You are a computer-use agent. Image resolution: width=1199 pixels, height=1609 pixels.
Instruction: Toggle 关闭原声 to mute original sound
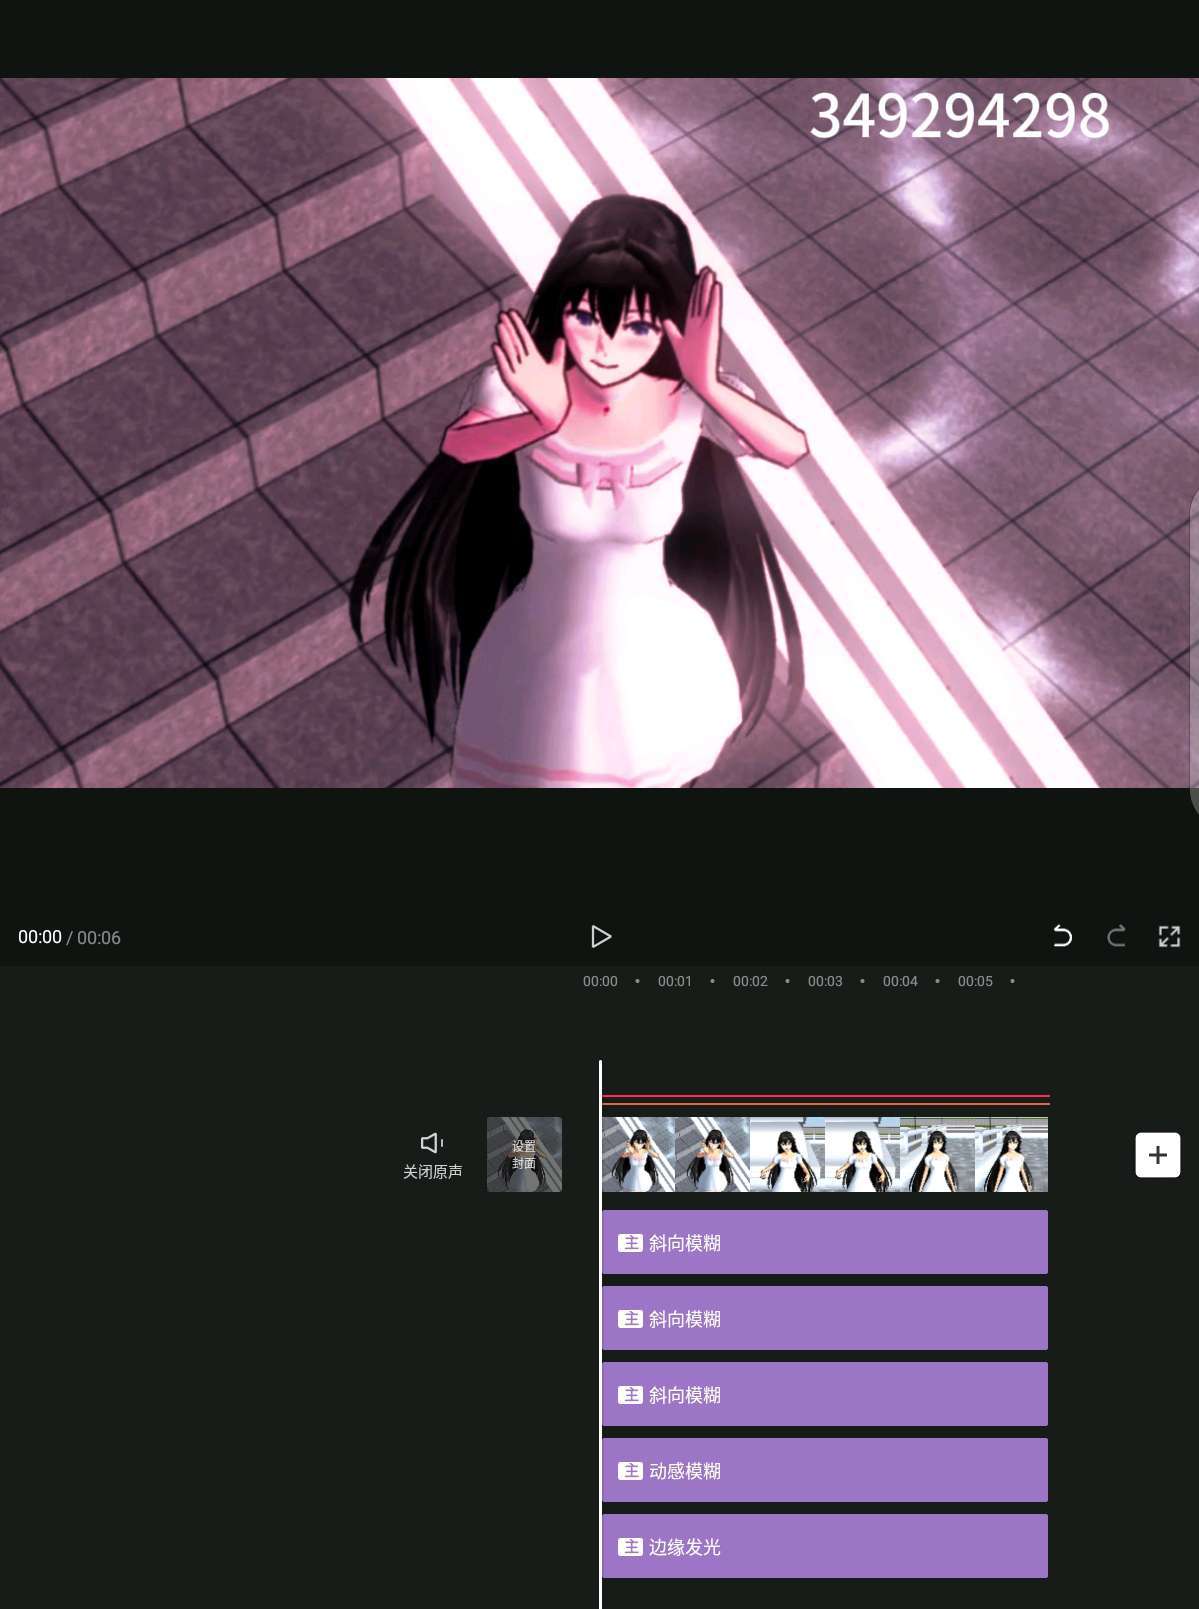coord(432,1154)
